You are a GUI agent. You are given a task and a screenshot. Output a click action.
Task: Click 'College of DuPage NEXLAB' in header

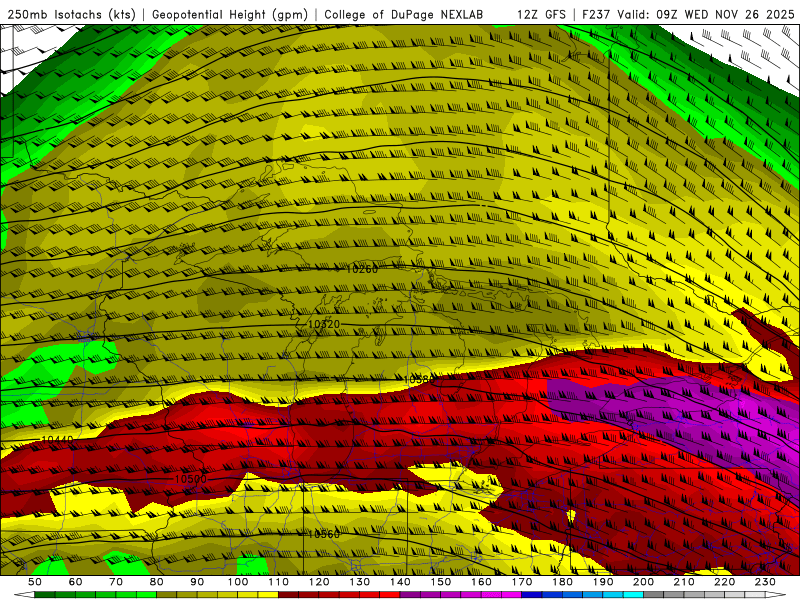404,14
